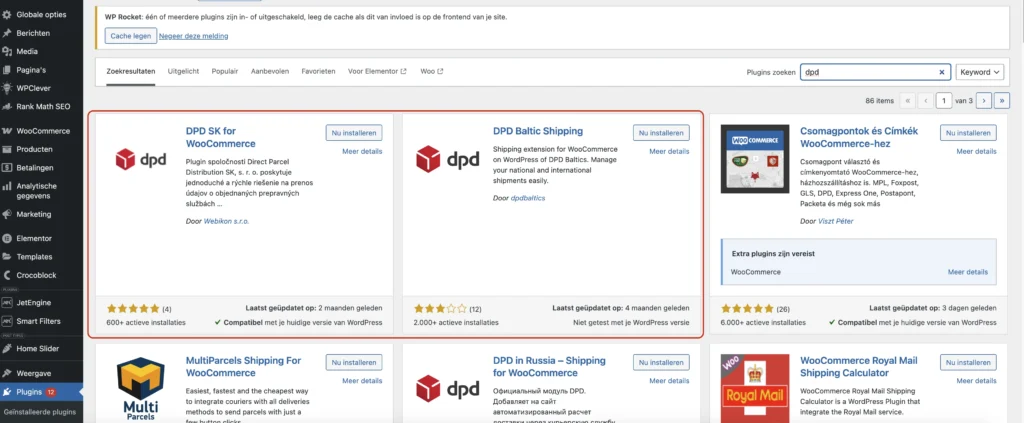Open Geïnstalleerde plugins submenu item
Image resolution: width=1024 pixels, height=423 pixels.
(x=40, y=412)
